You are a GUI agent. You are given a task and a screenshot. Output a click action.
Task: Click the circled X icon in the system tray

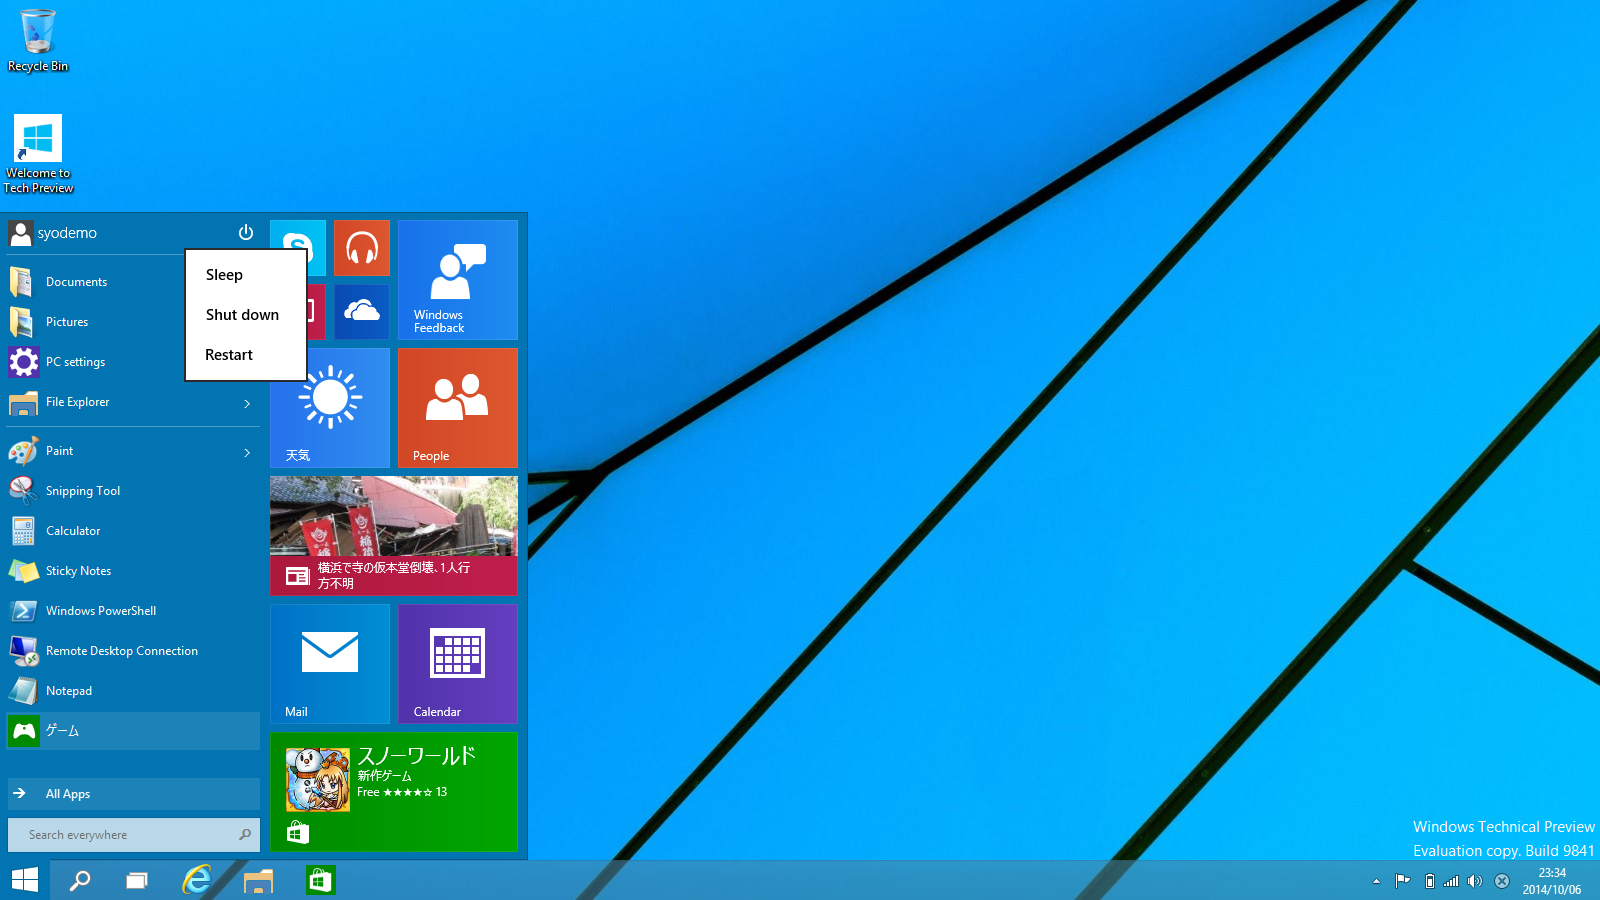tap(1502, 881)
